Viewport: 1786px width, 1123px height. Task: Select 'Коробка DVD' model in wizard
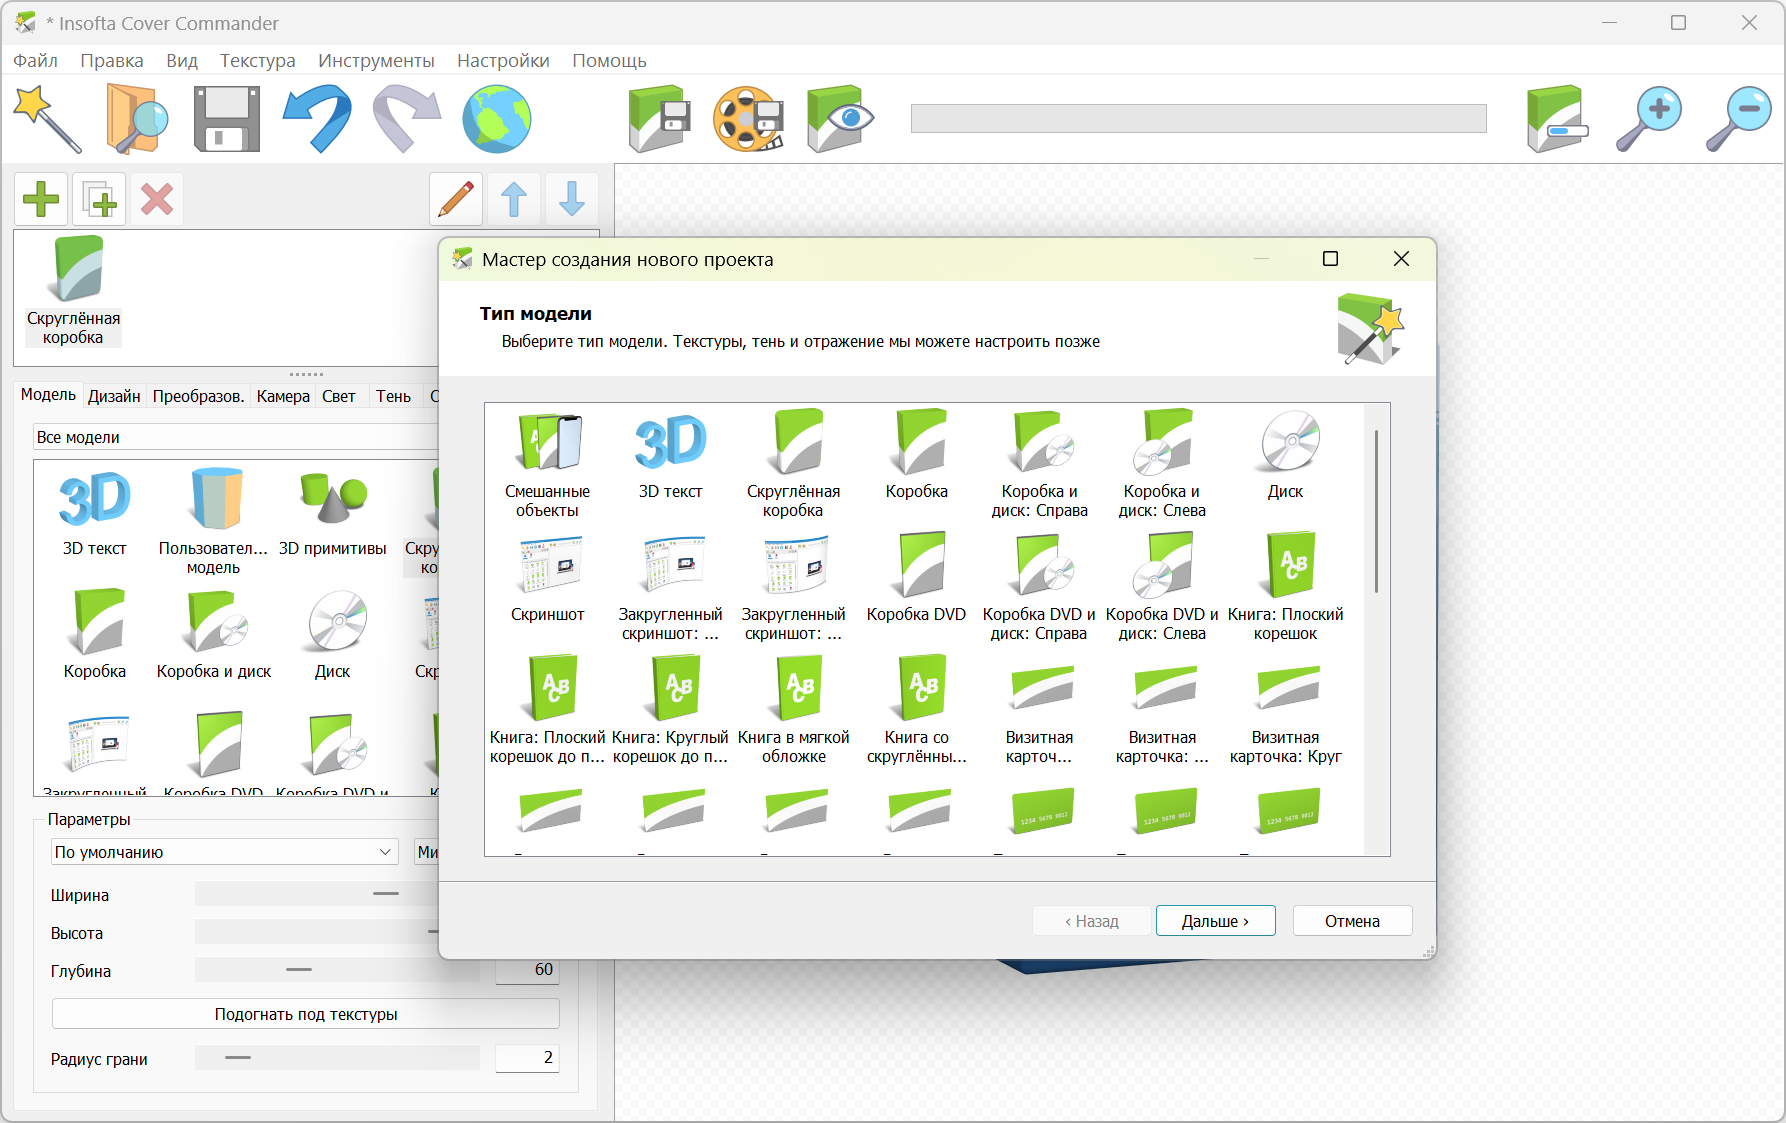916,579
